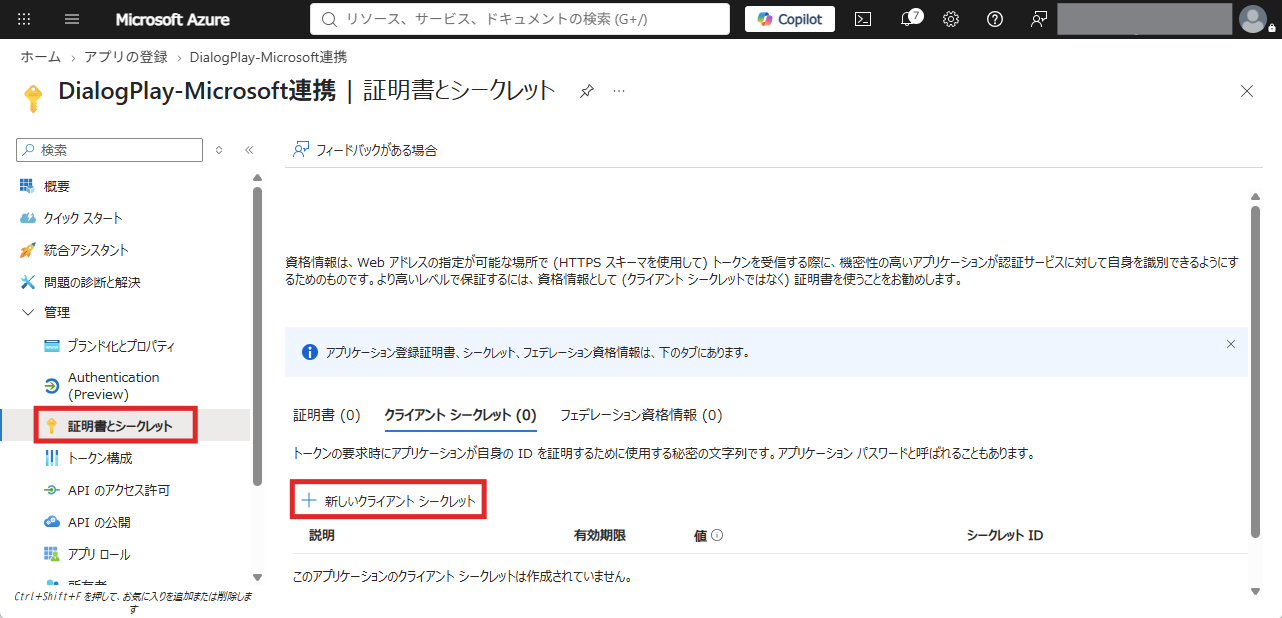This screenshot has width=1282, height=618.
Task: Click the 説明 column header
Action: point(322,535)
